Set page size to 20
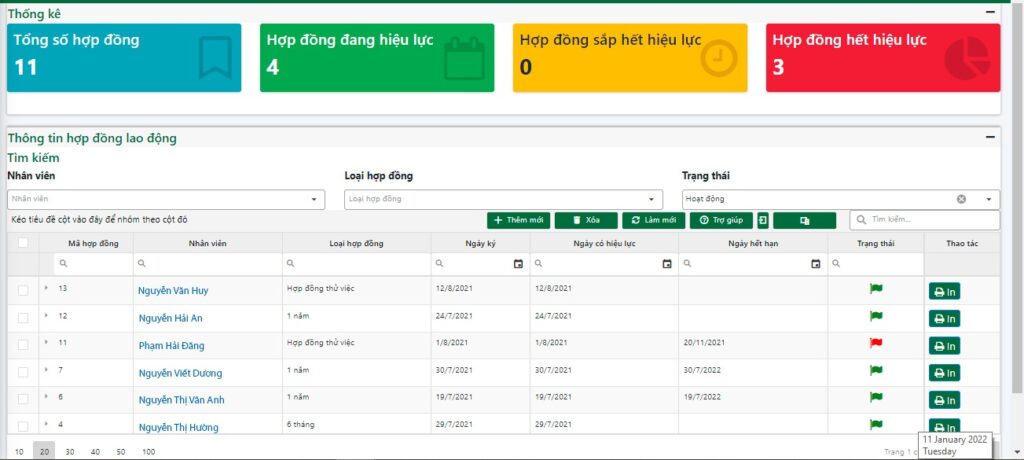 coord(44,452)
